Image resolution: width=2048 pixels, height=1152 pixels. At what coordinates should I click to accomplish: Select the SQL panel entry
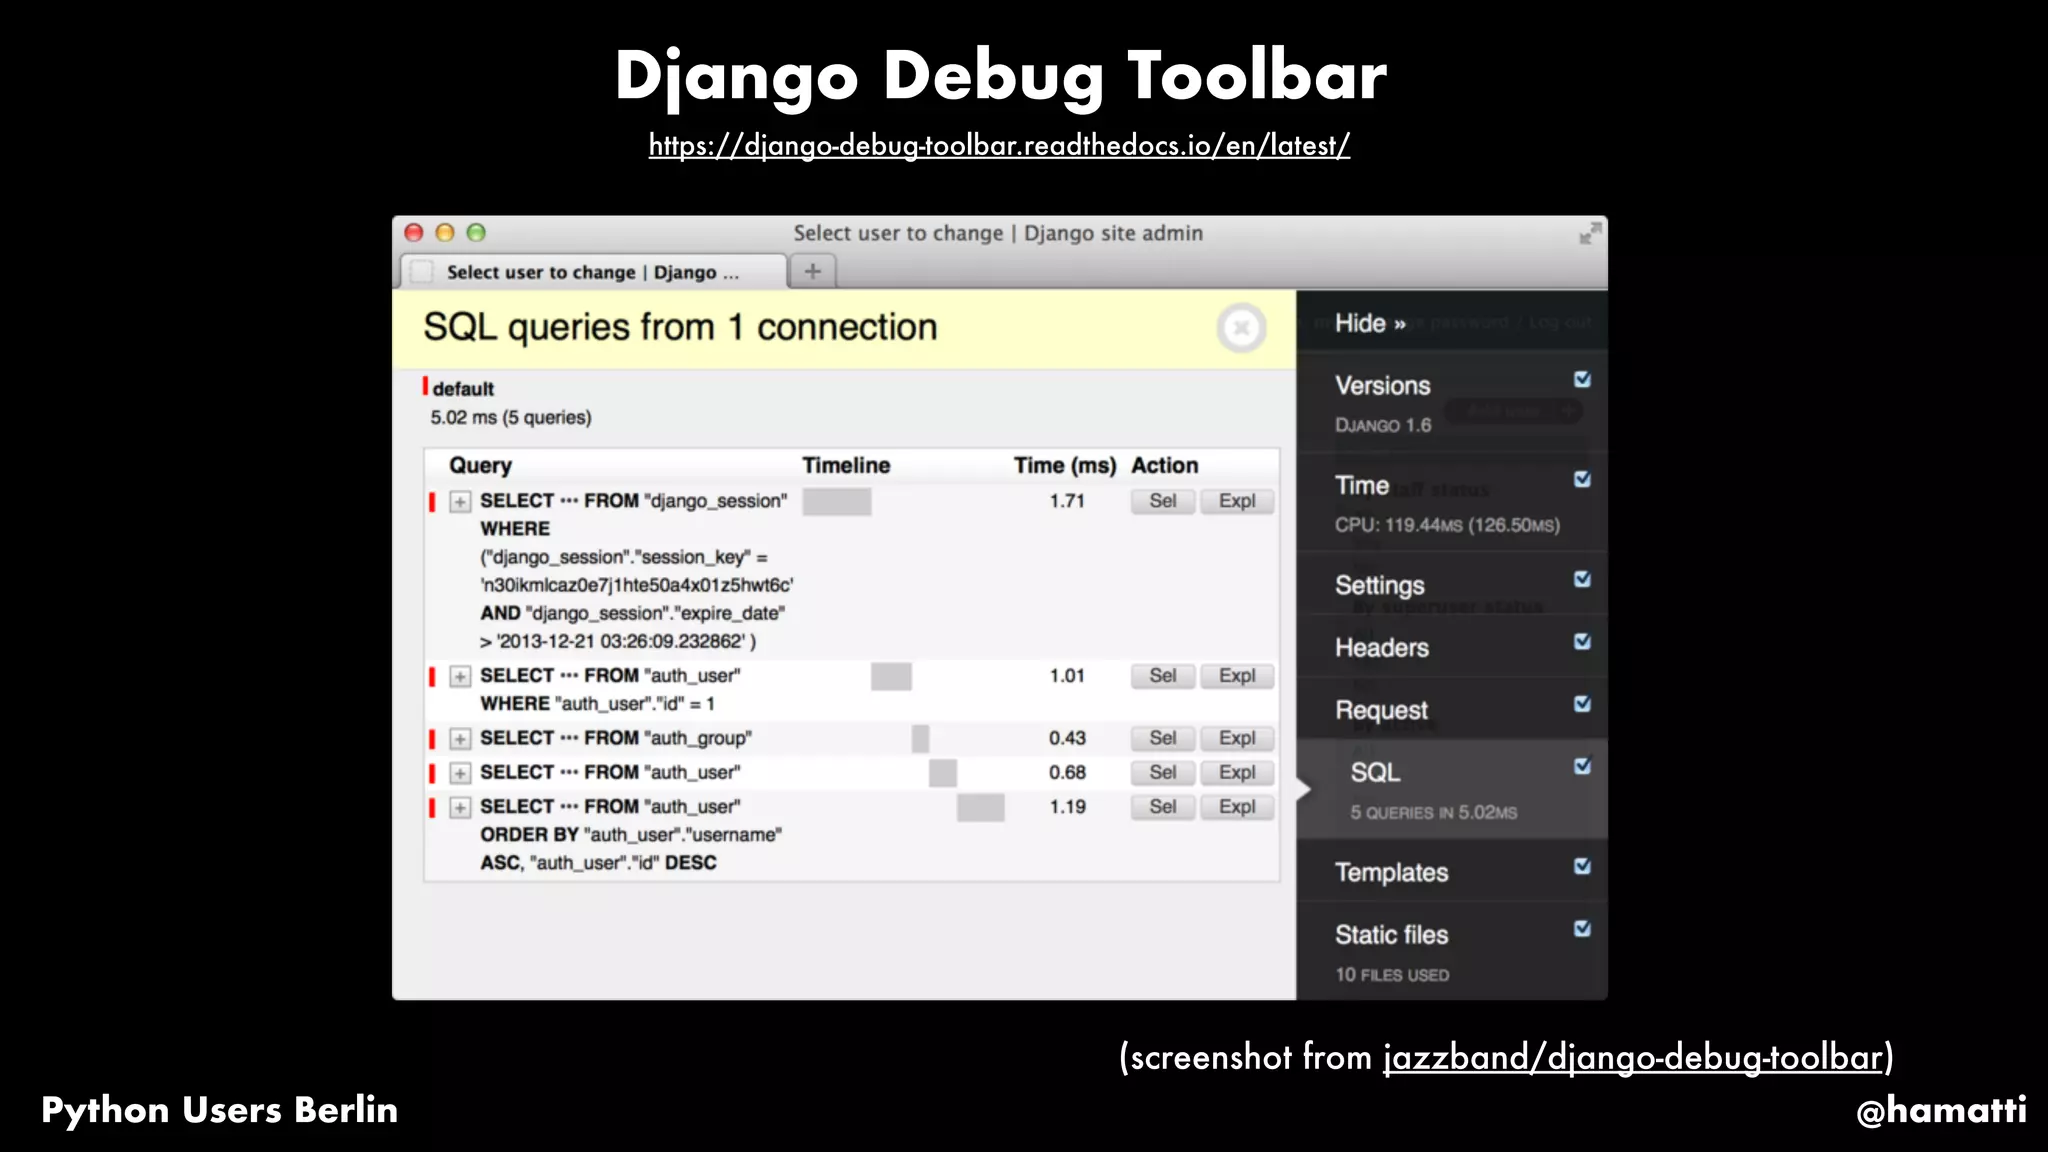[x=1375, y=772]
